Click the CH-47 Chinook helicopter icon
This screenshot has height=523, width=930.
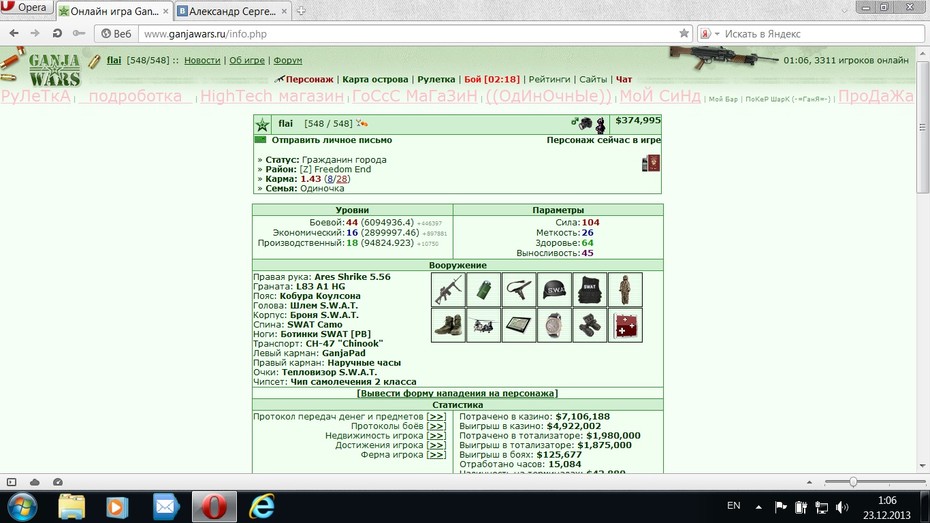[483, 325]
